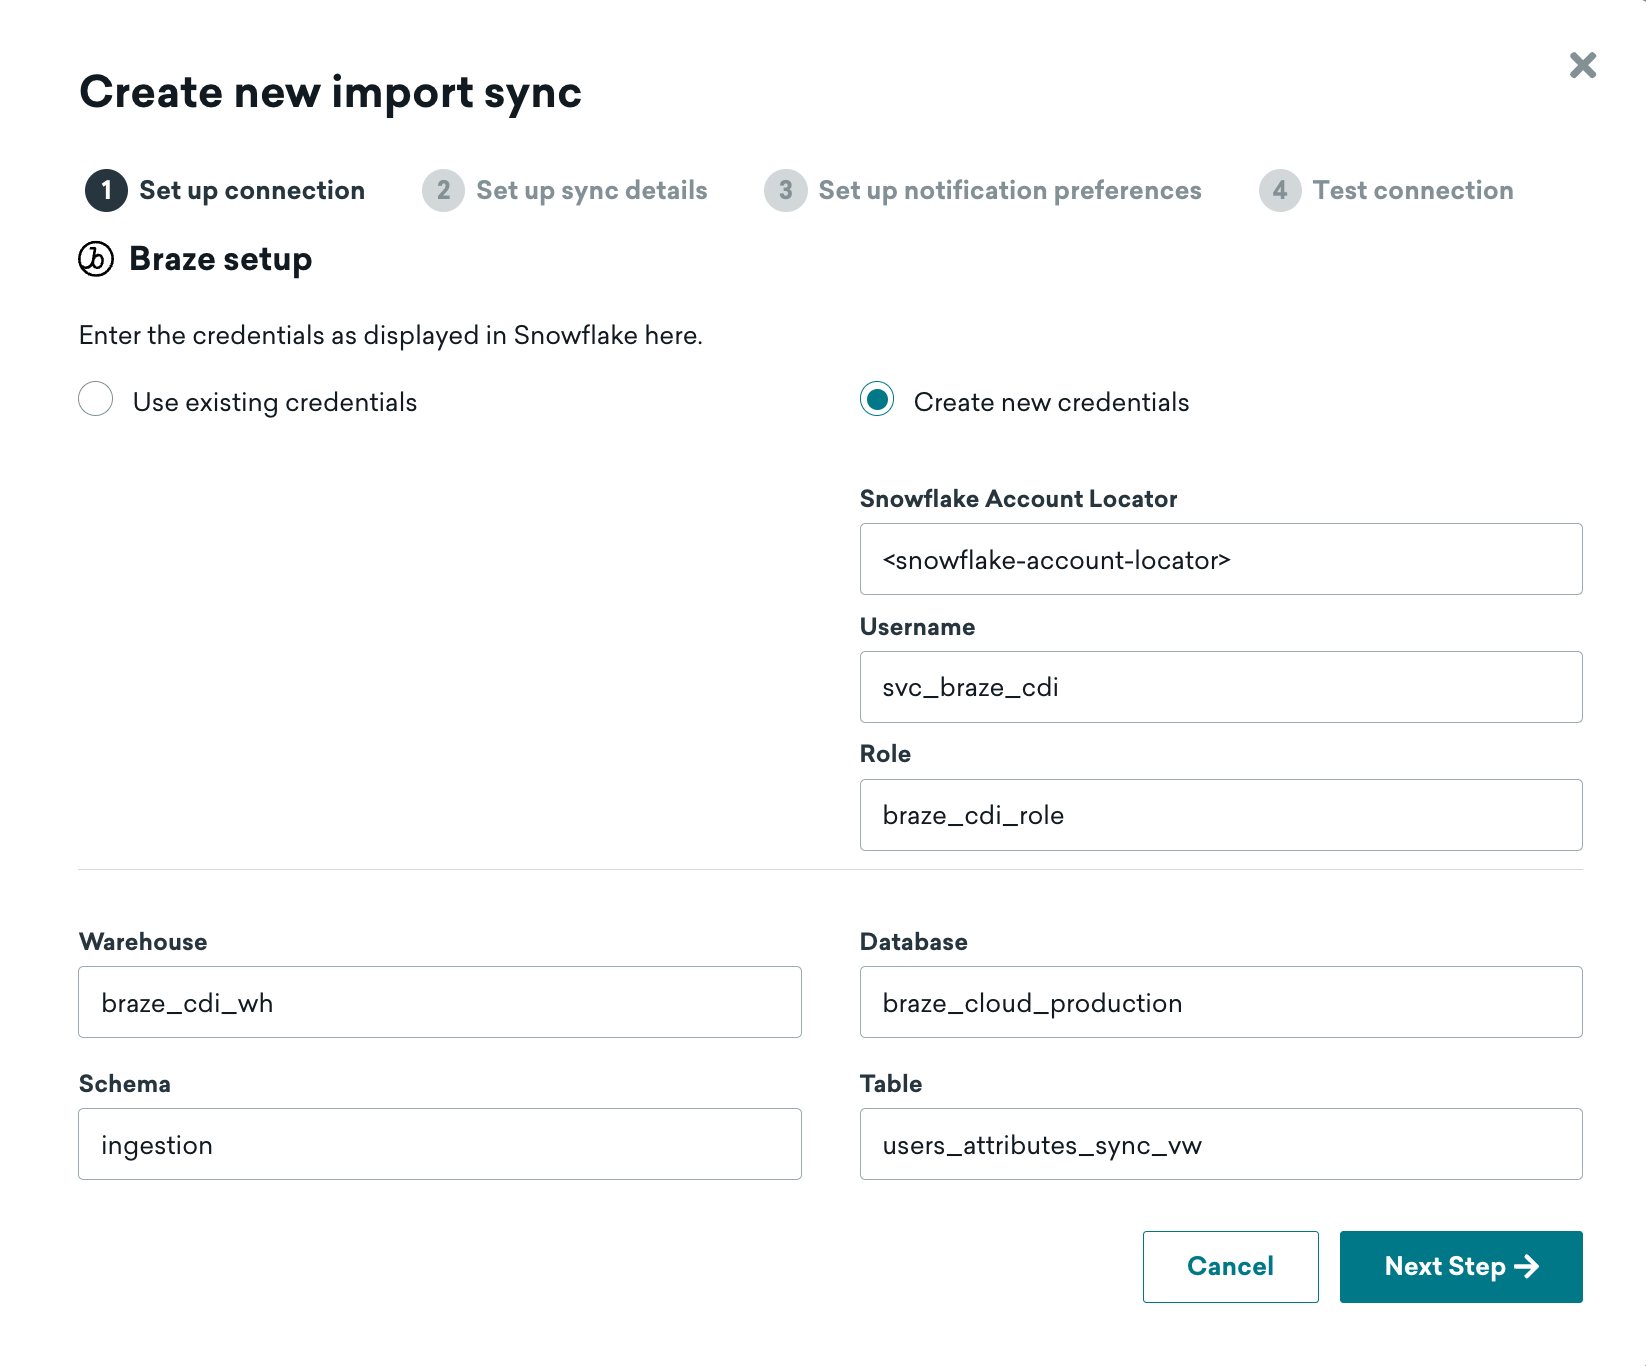1646x1366 pixels.
Task: Click the Braze logo icon beside Braze setup
Action: [x=96, y=259]
